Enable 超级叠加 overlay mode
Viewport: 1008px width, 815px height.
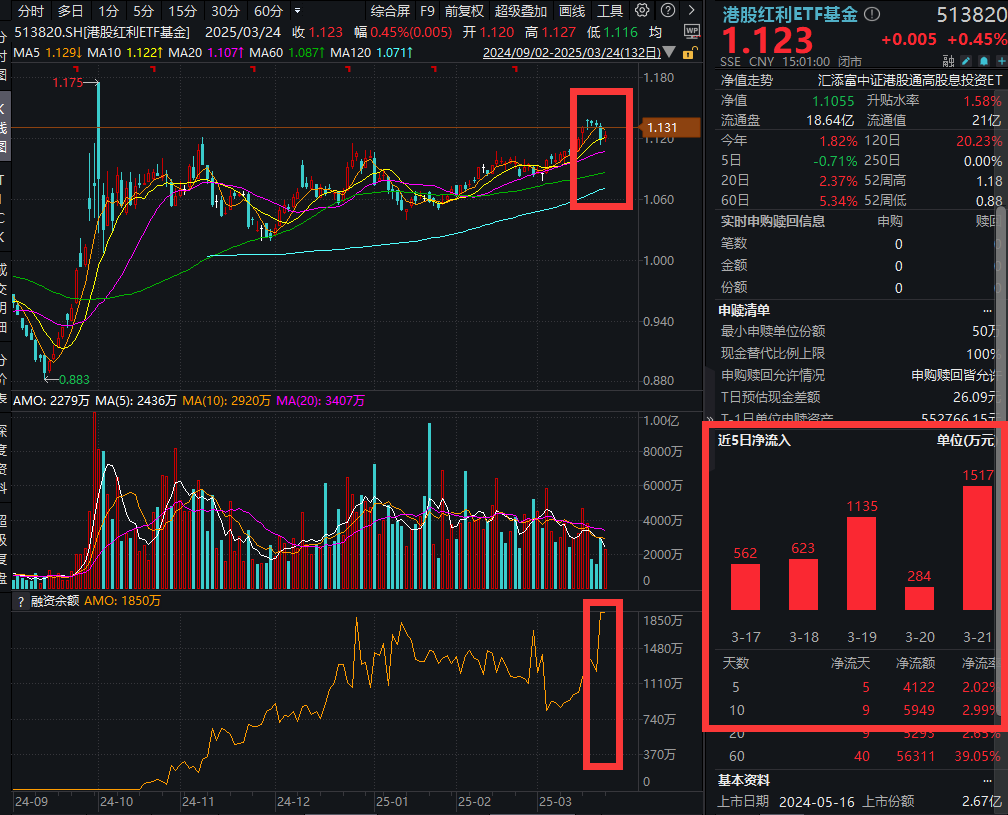521,11
